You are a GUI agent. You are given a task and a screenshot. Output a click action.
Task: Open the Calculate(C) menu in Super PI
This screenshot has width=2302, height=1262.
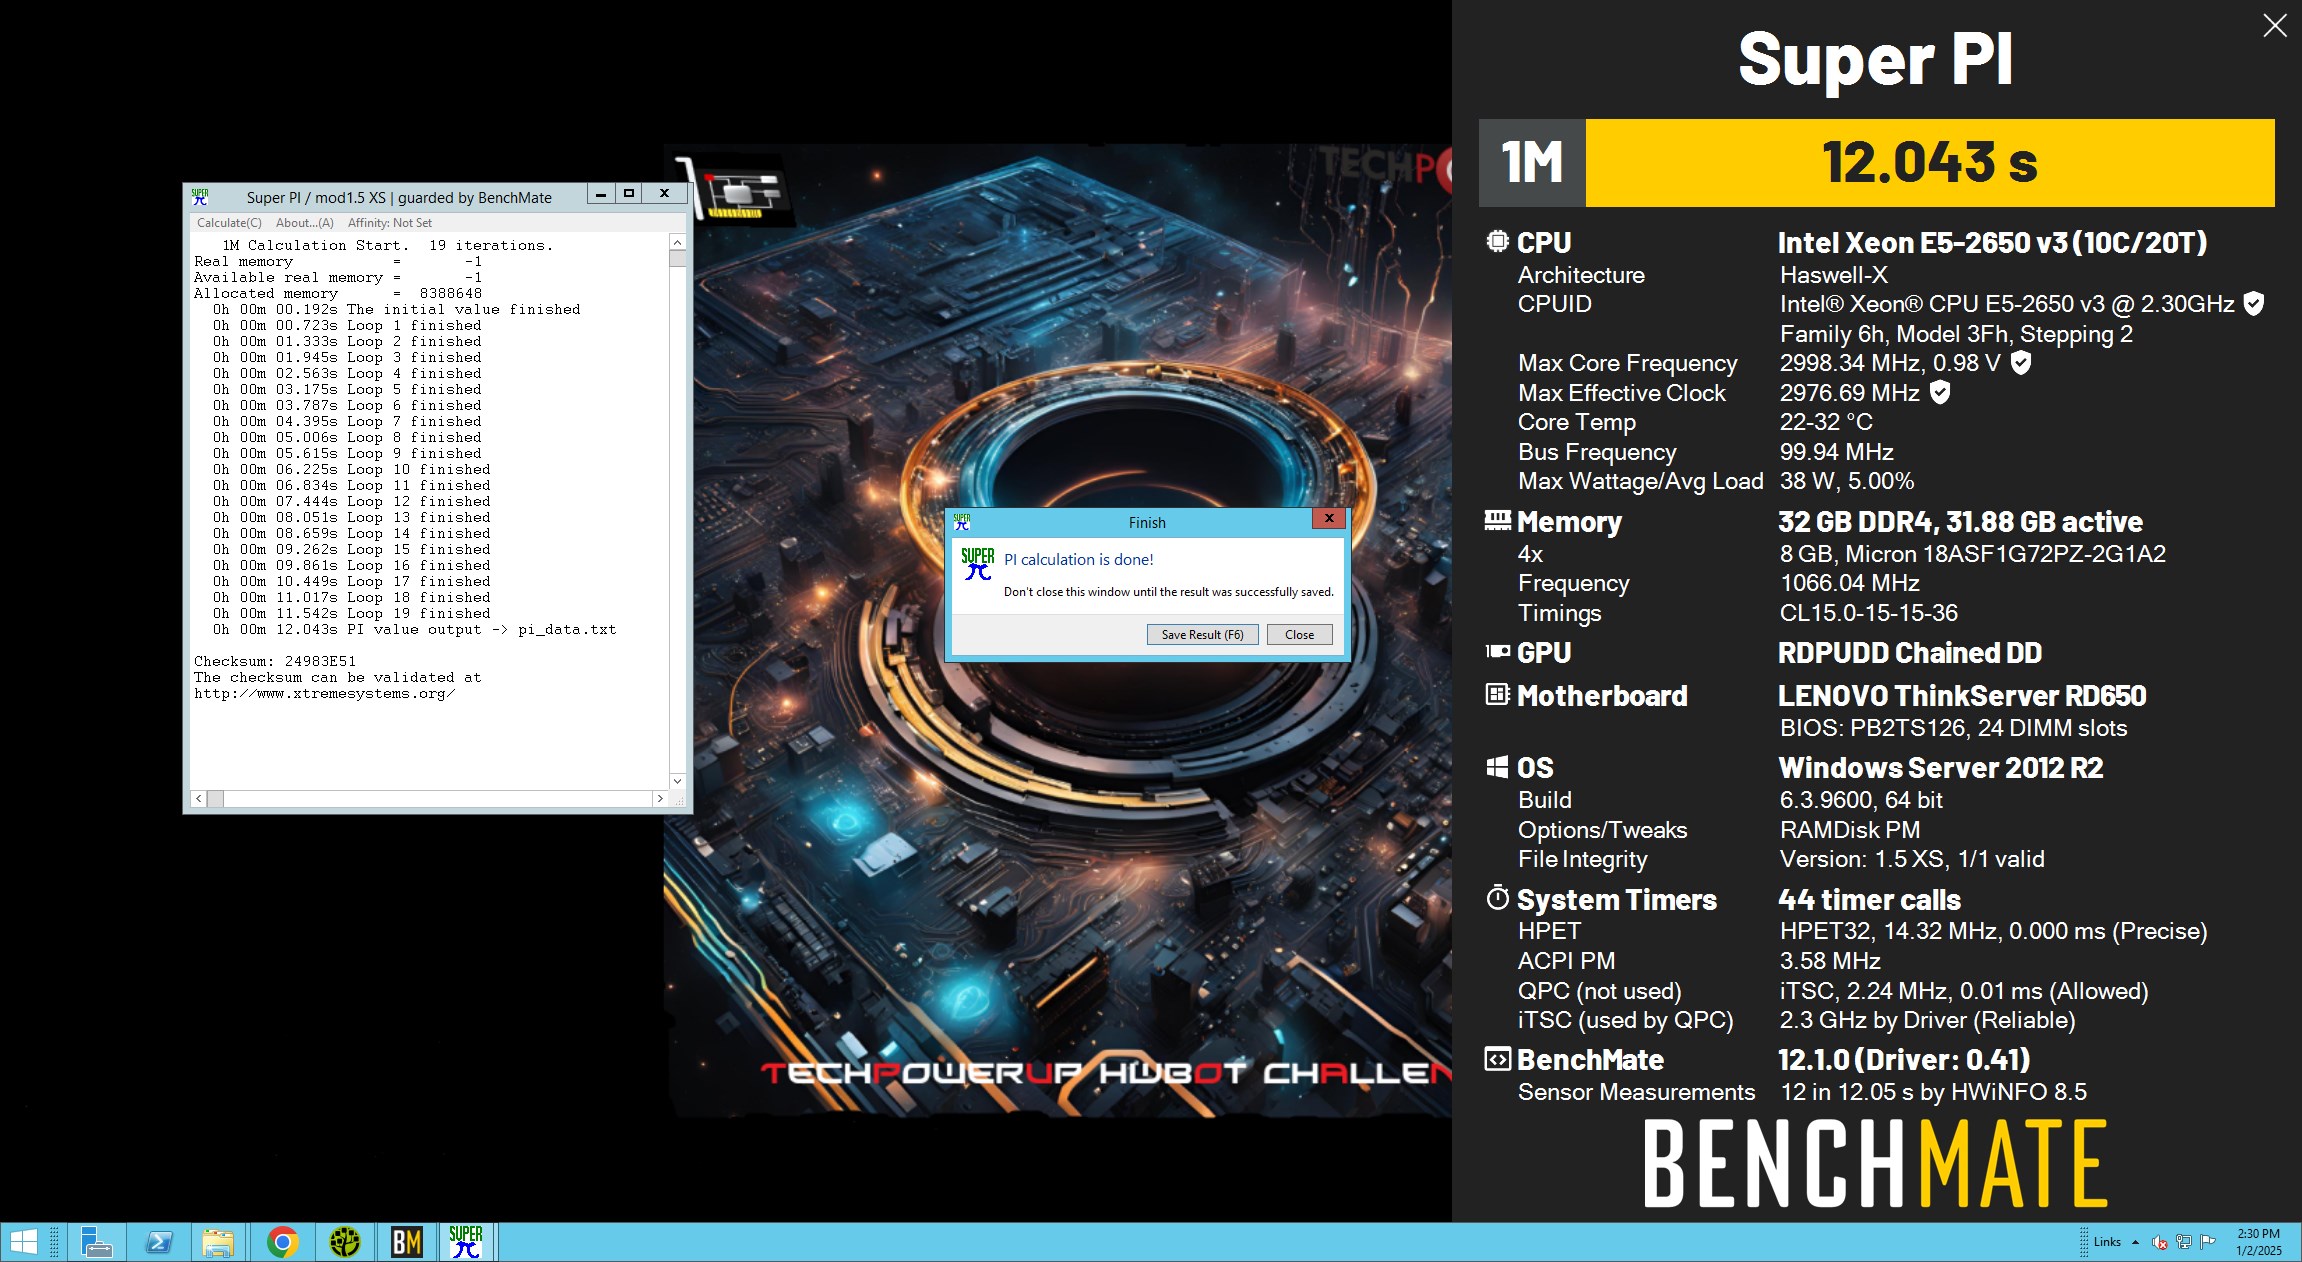tap(229, 223)
